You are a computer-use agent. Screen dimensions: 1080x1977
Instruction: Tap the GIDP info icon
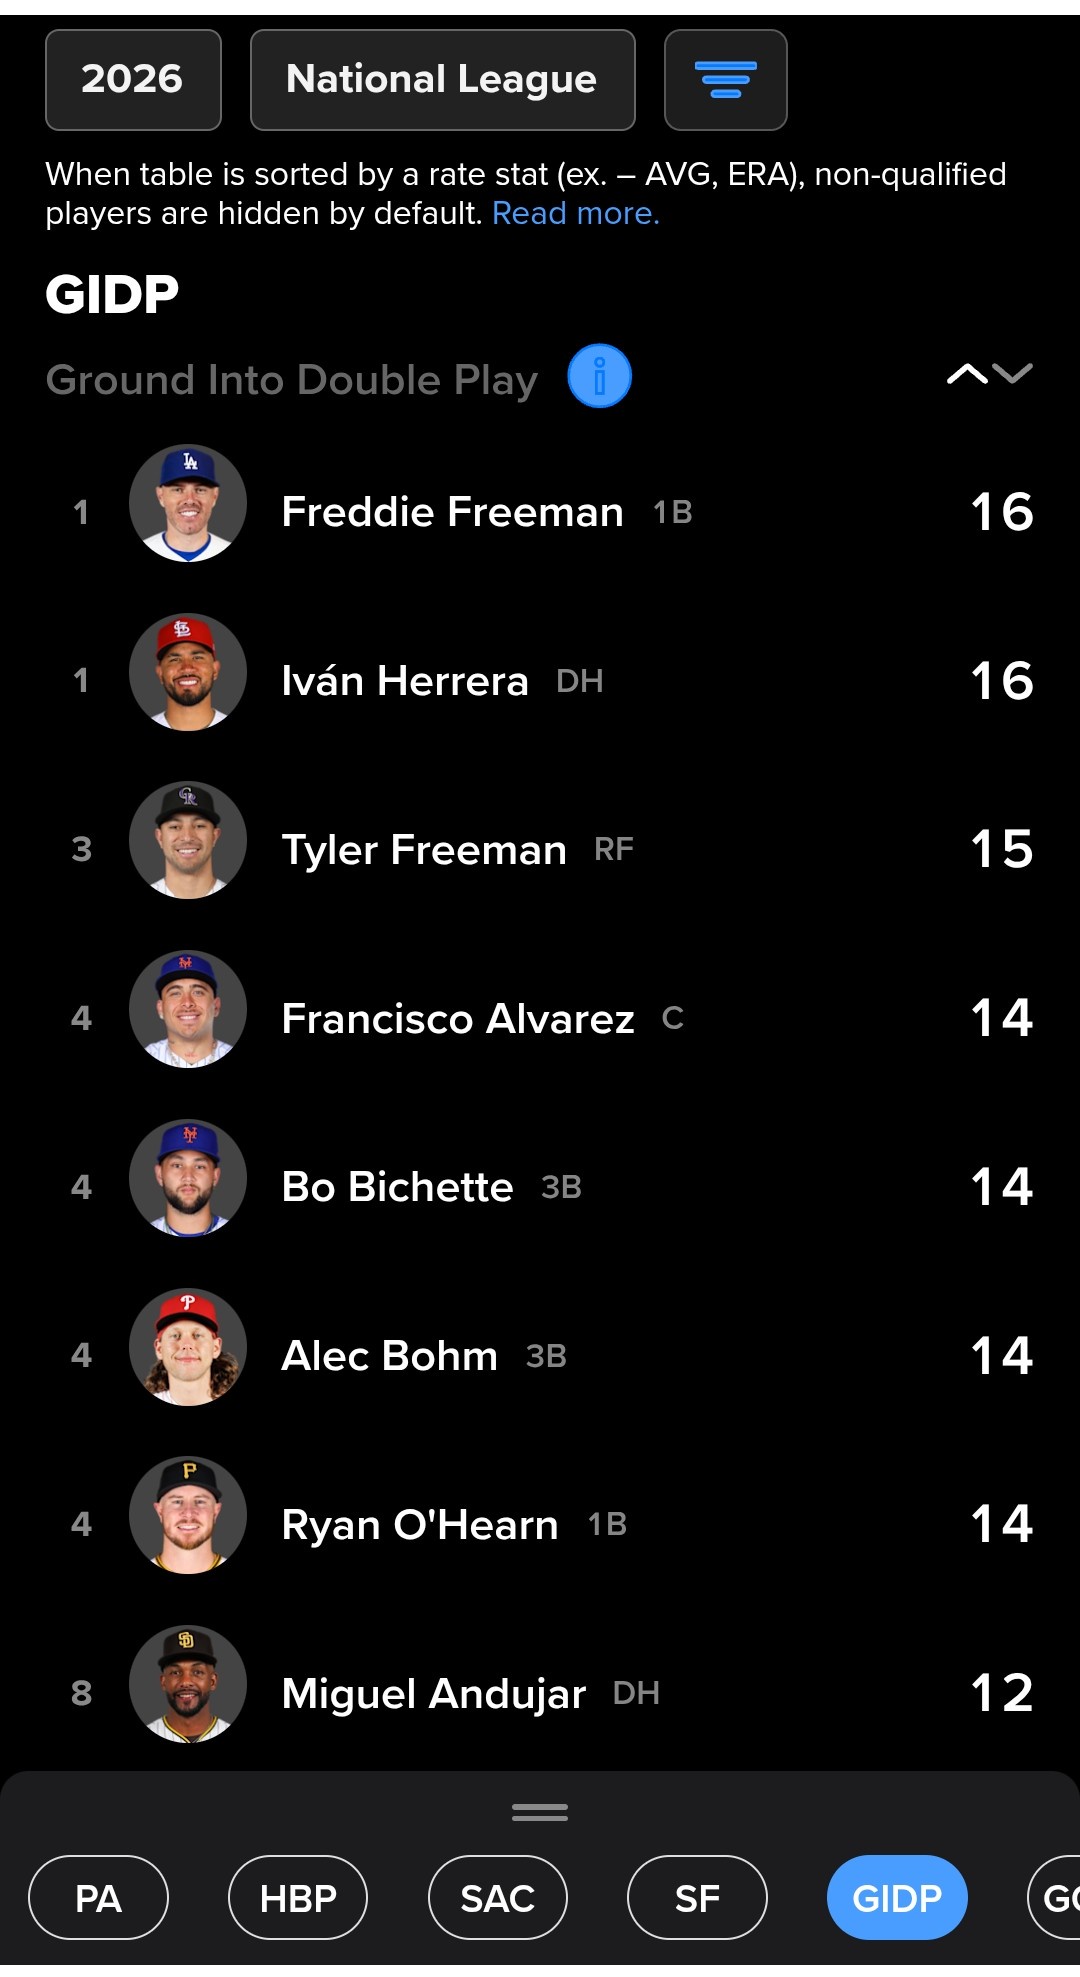[599, 376]
